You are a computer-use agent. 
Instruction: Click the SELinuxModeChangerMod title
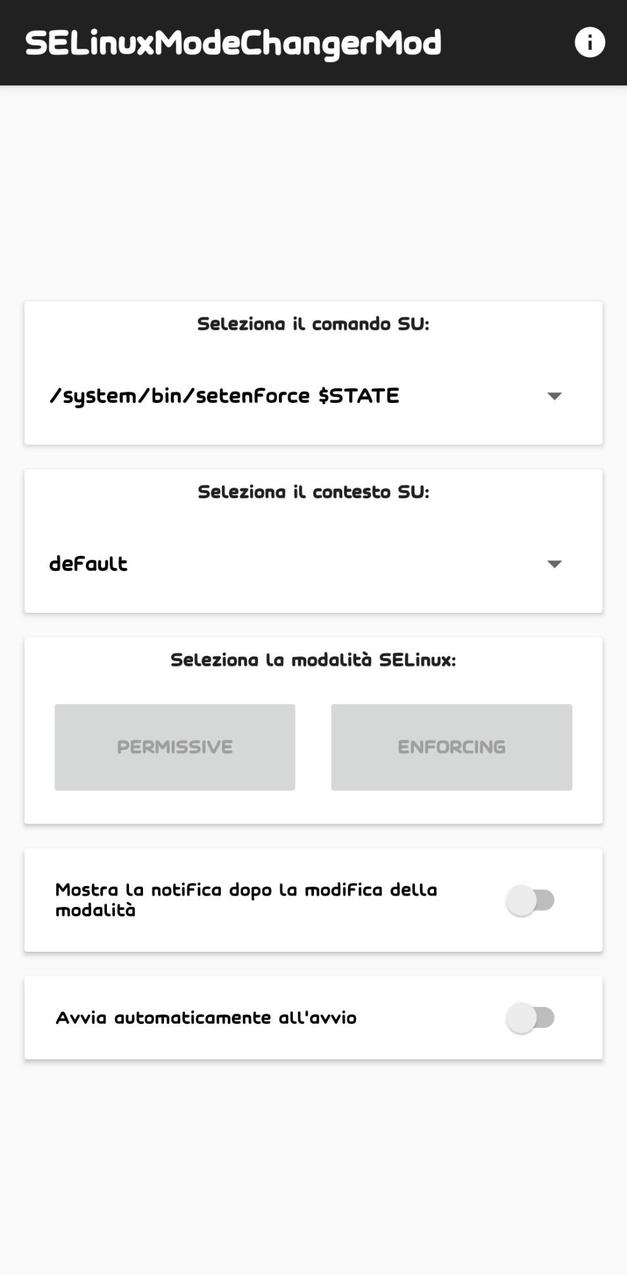pyautogui.click(x=233, y=43)
